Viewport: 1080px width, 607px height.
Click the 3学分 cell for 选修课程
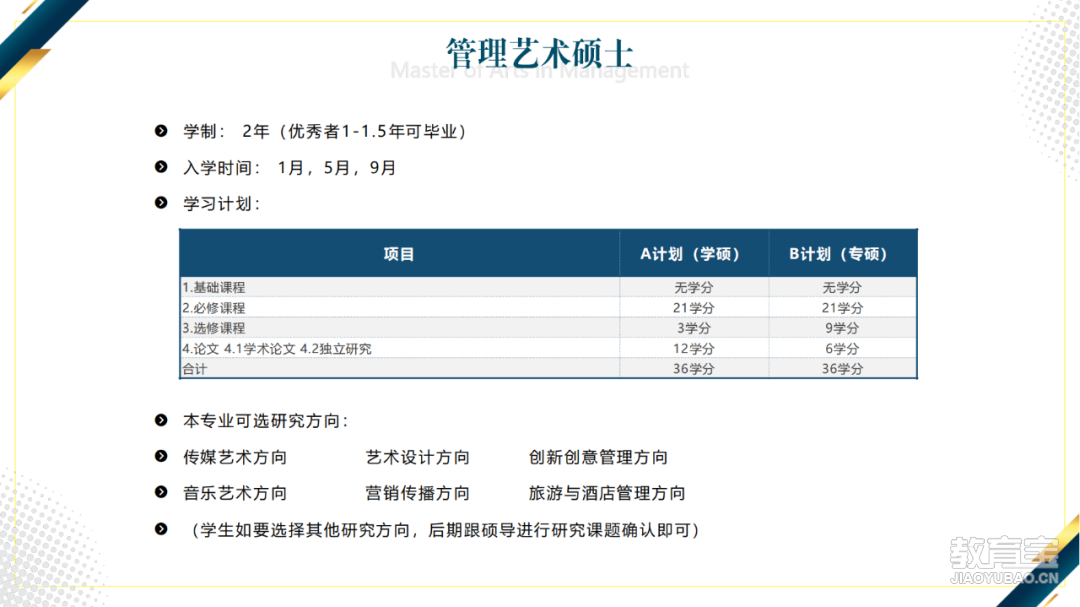click(x=694, y=328)
